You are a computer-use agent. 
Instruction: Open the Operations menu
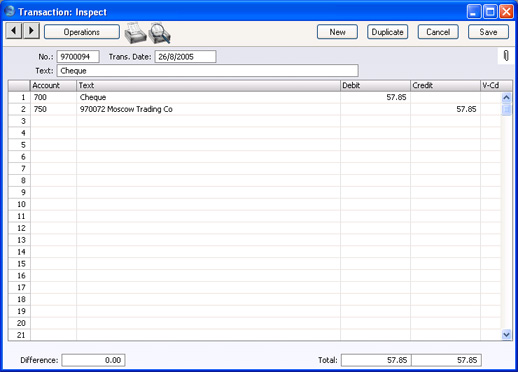[82, 32]
